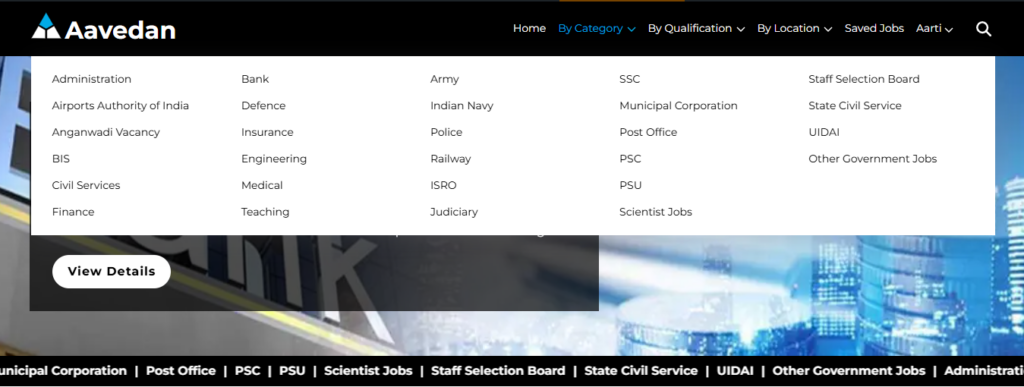Open the Aarti user account dropdown
Viewport: 1024px width, 387px height.
(x=935, y=29)
